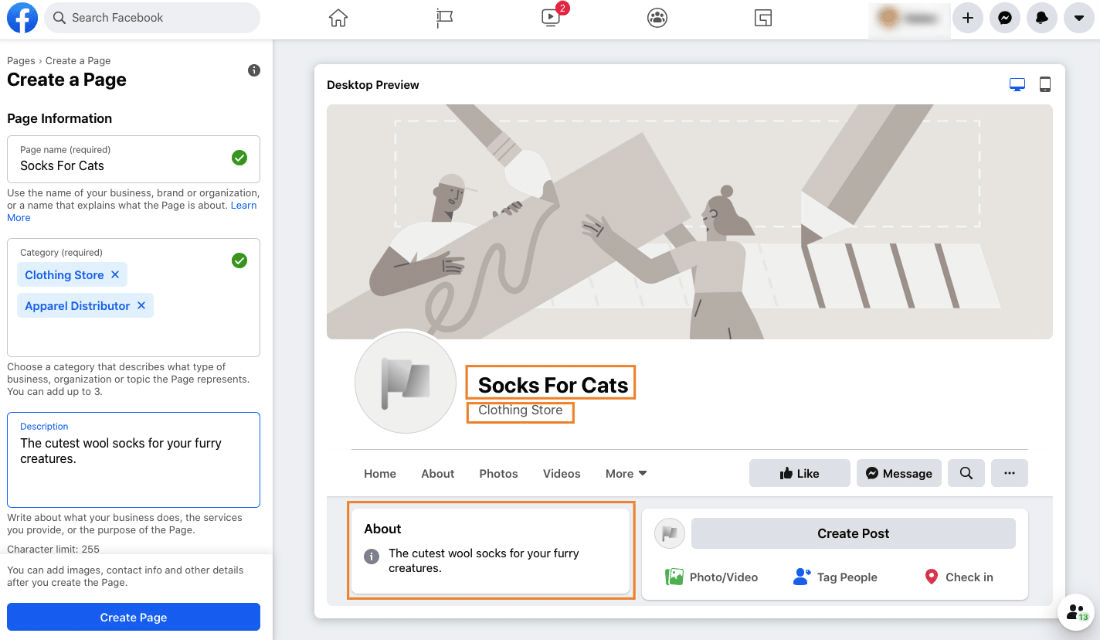
Task: Remove the Clothing Store category
Action: (113, 274)
